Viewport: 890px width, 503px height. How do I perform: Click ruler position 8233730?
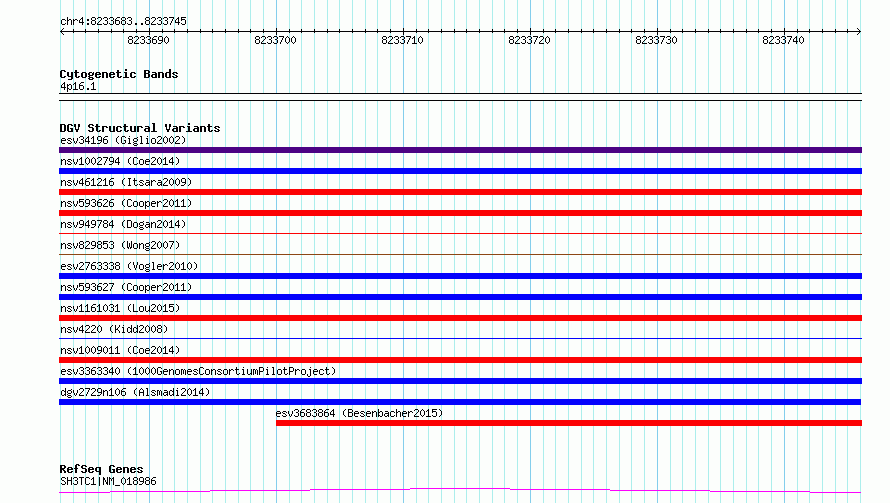657,40
